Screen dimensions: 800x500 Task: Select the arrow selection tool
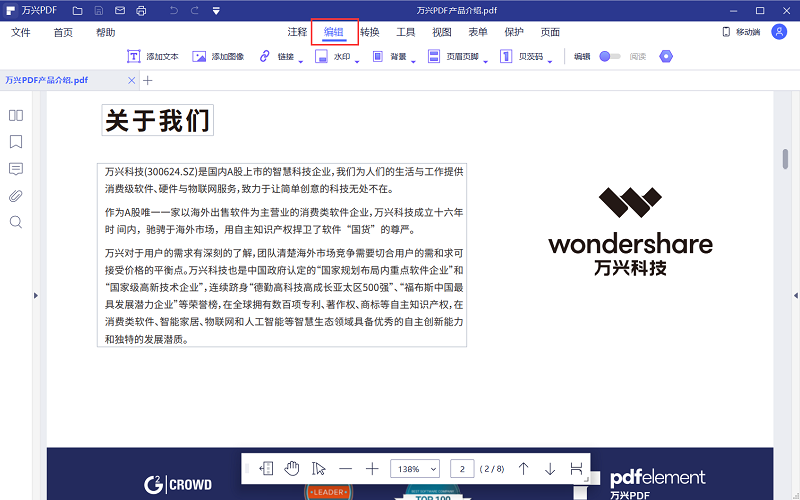[x=318, y=468]
